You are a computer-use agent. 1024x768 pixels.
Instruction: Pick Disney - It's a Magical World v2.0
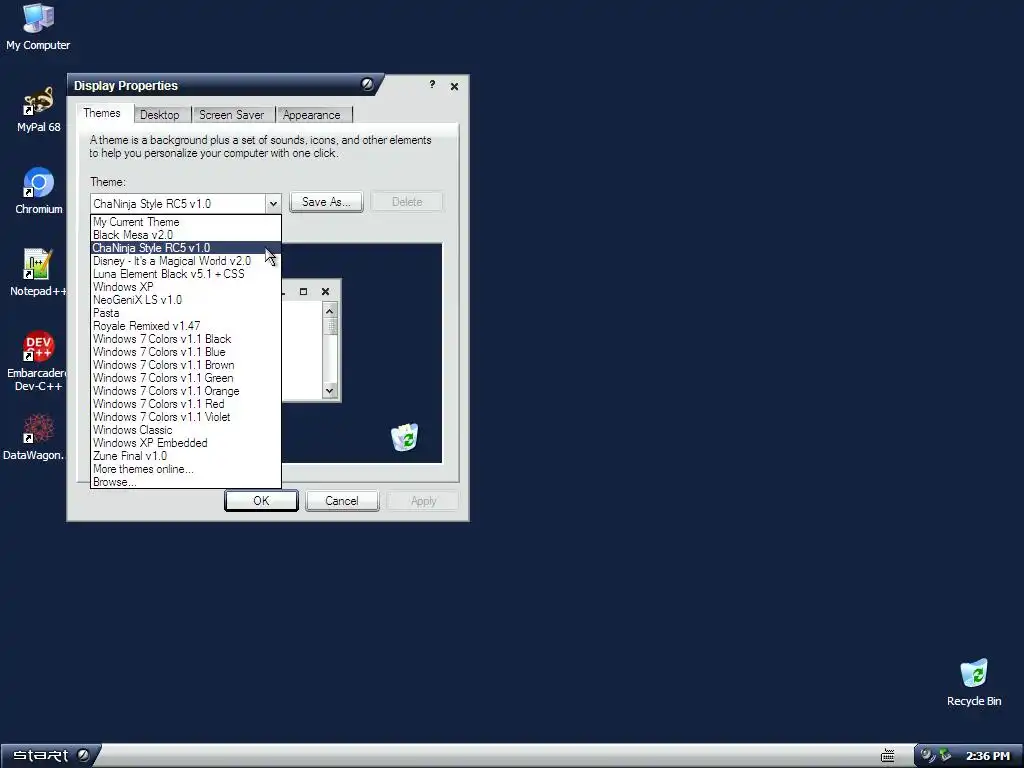coord(185,261)
